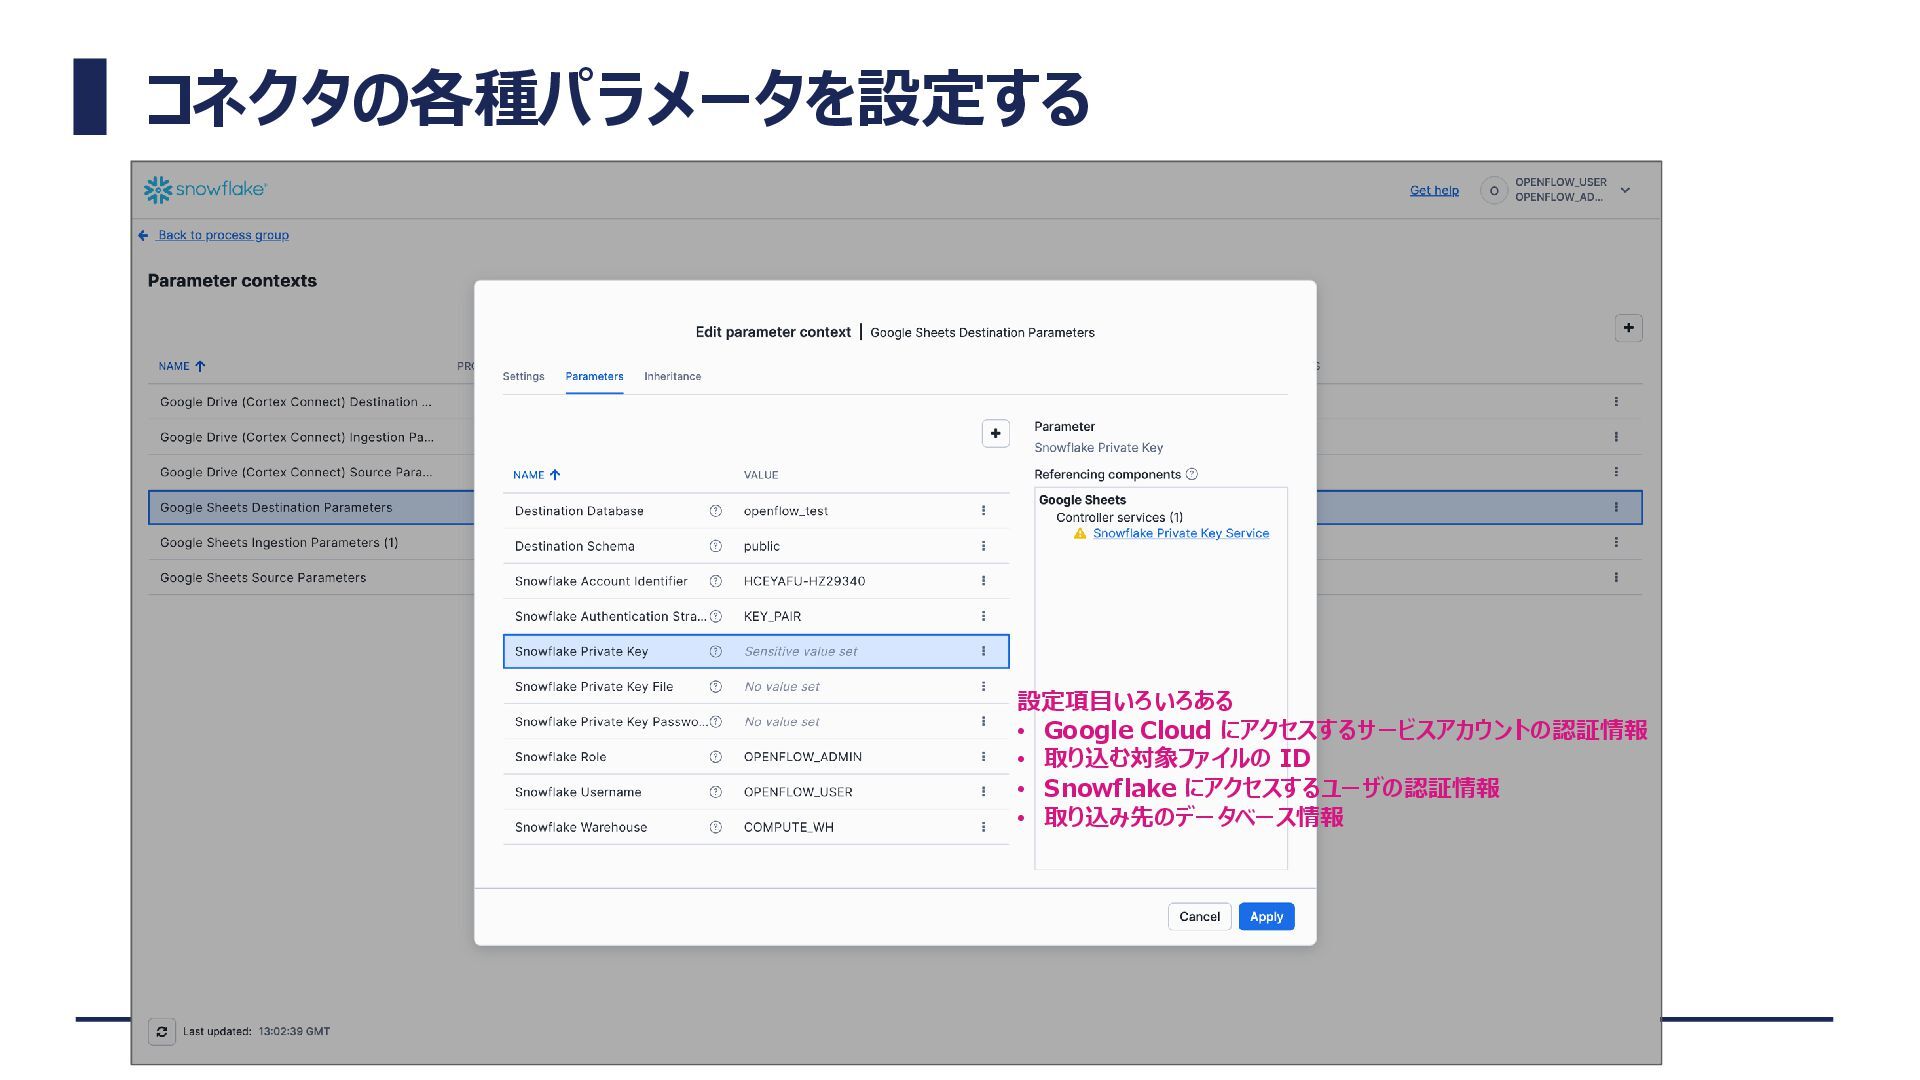Open kebab menu for Snowflake Private Key row

tap(983, 651)
